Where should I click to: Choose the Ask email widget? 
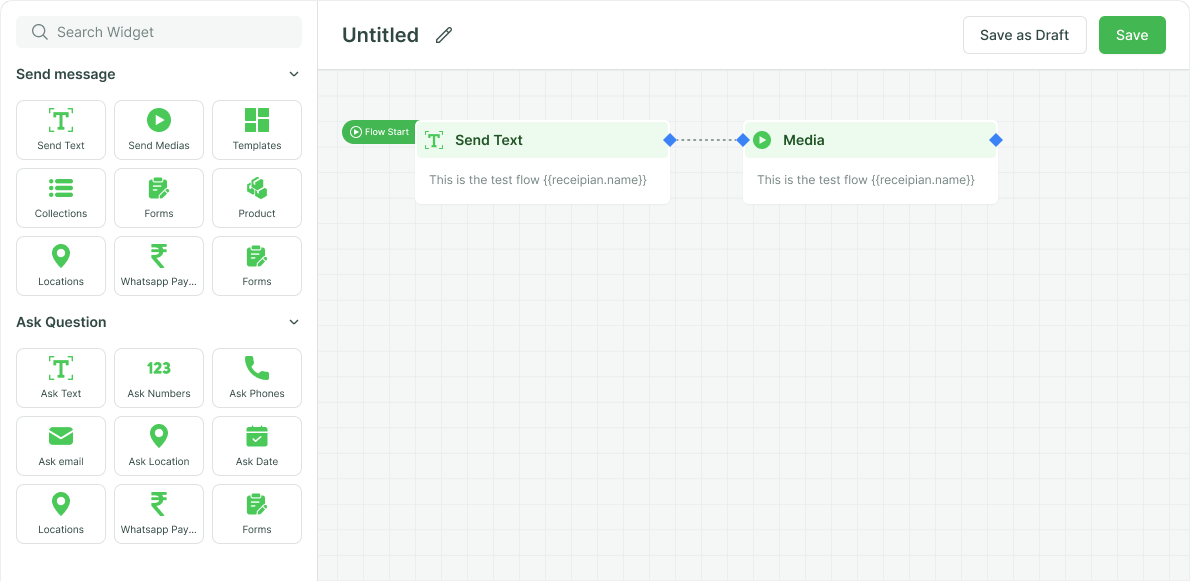pyautogui.click(x=61, y=446)
